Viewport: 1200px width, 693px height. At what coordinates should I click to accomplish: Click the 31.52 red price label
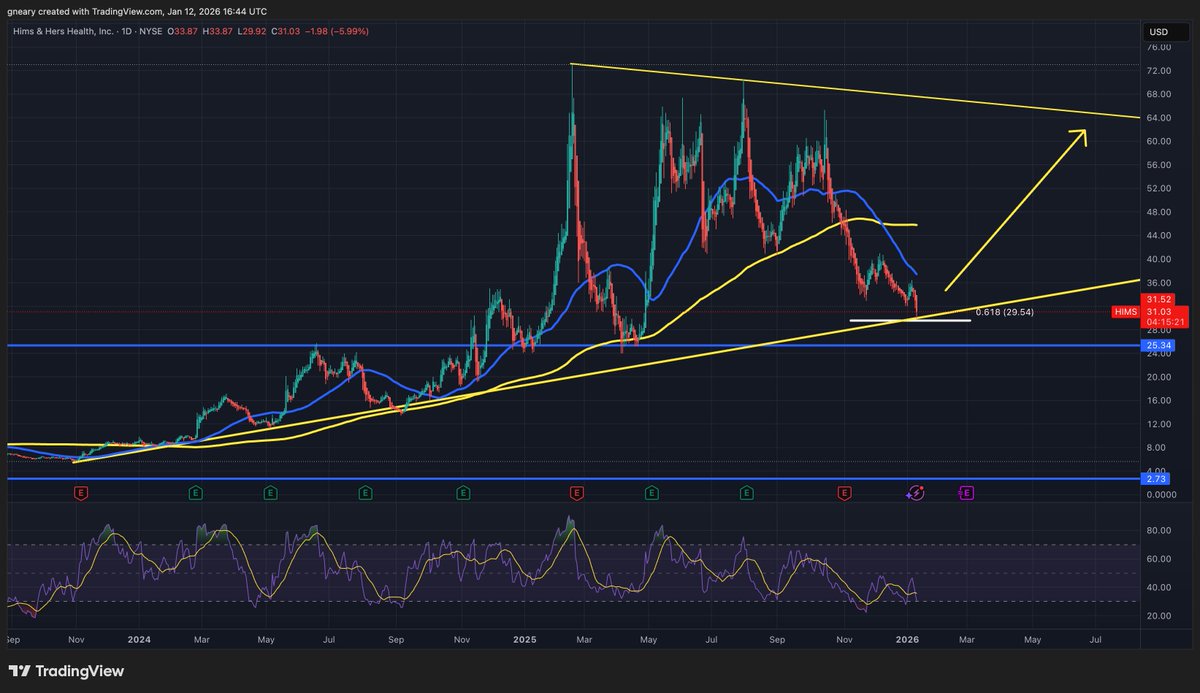[1158, 299]
